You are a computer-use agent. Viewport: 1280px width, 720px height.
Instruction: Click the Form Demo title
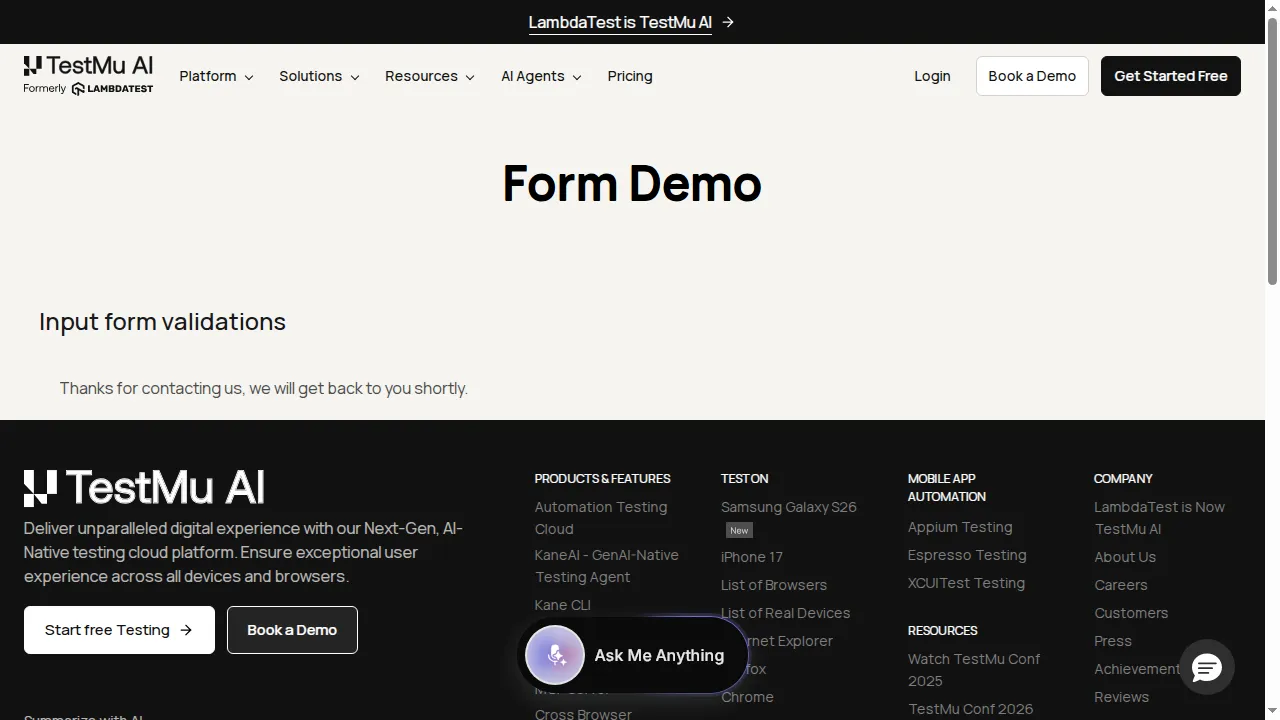(x=632, y=183)
